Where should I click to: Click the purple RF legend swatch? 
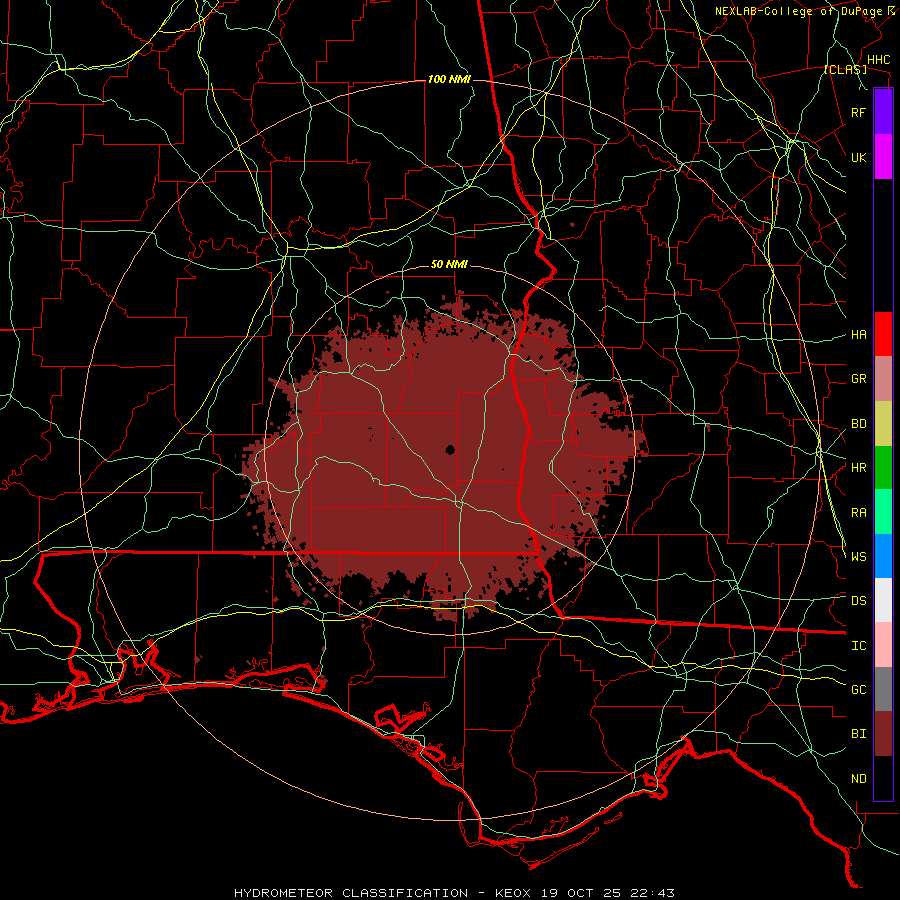pyautogui.click(x=883, y=112)
